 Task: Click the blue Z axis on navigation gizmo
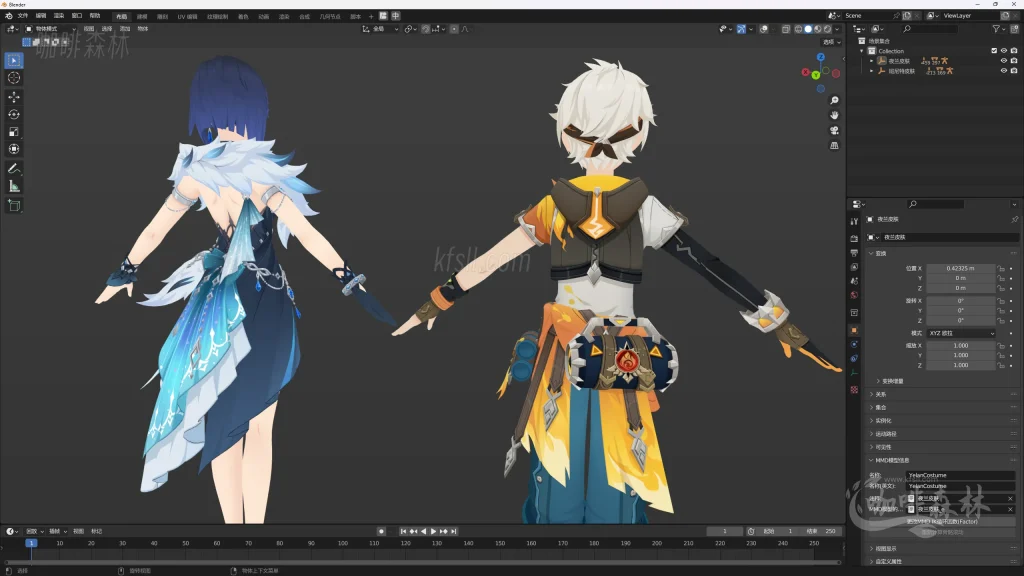(821, 57)
